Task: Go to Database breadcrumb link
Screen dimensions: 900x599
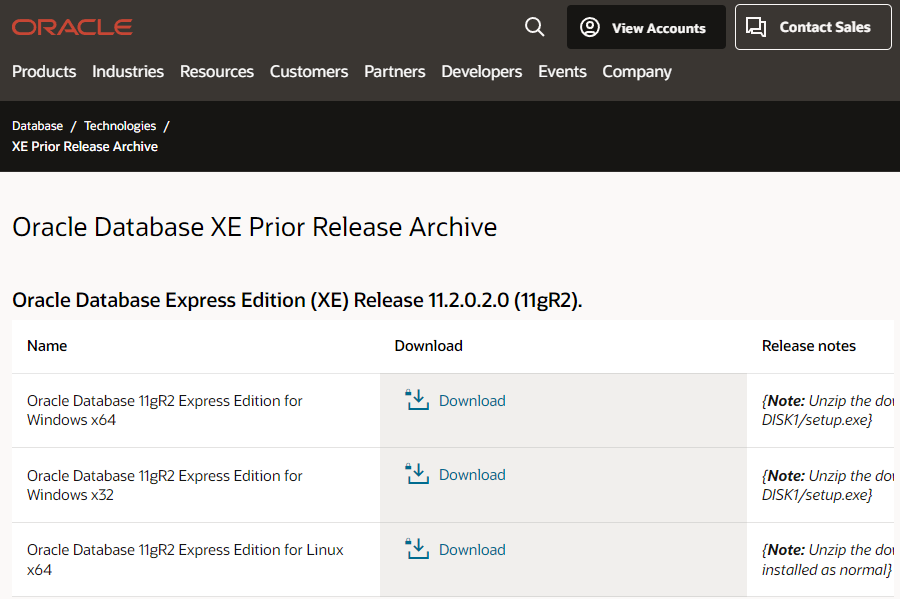Action: click(37, 126)
